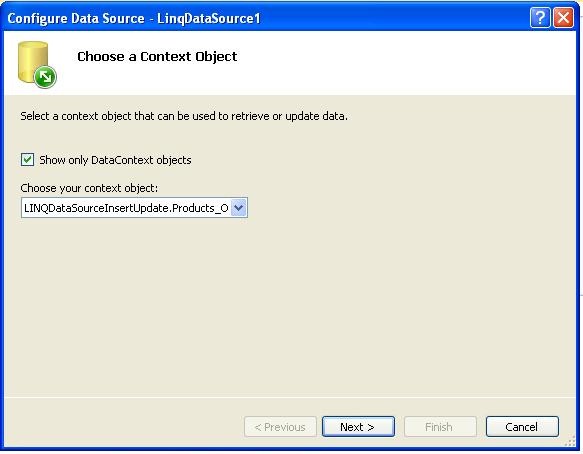Click the 'Select a context object' description text
The width and height of the screenshot is (583, 454).
pos(184,116)
